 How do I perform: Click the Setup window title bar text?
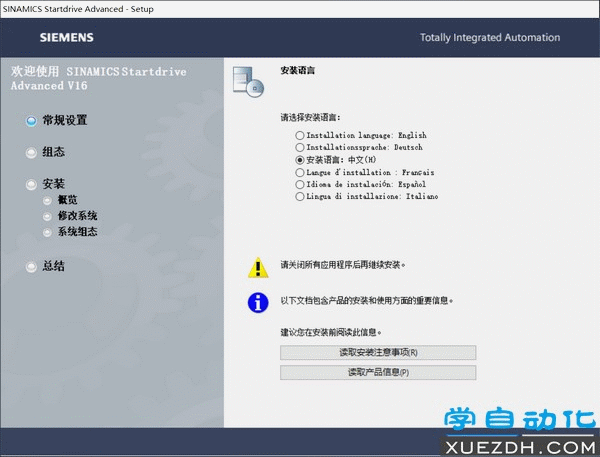click(x=78, y=9)
